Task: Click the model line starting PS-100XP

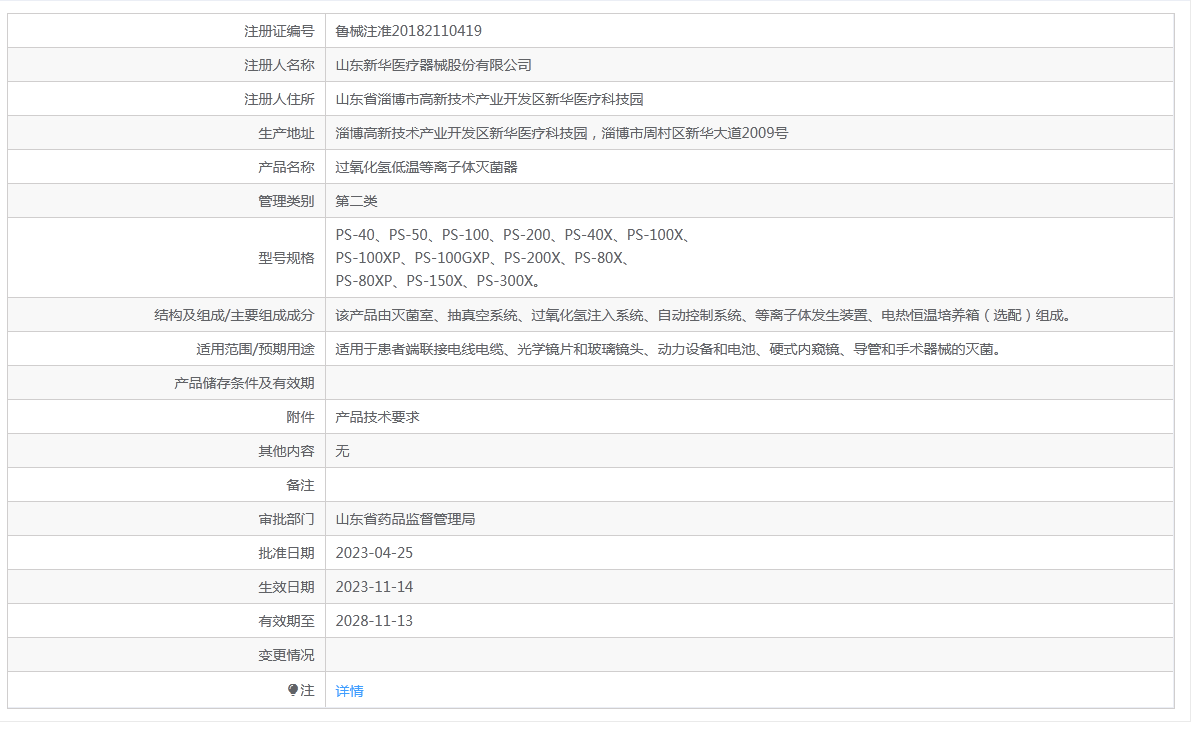Action: pyautogui.click(x=483, y=258)
